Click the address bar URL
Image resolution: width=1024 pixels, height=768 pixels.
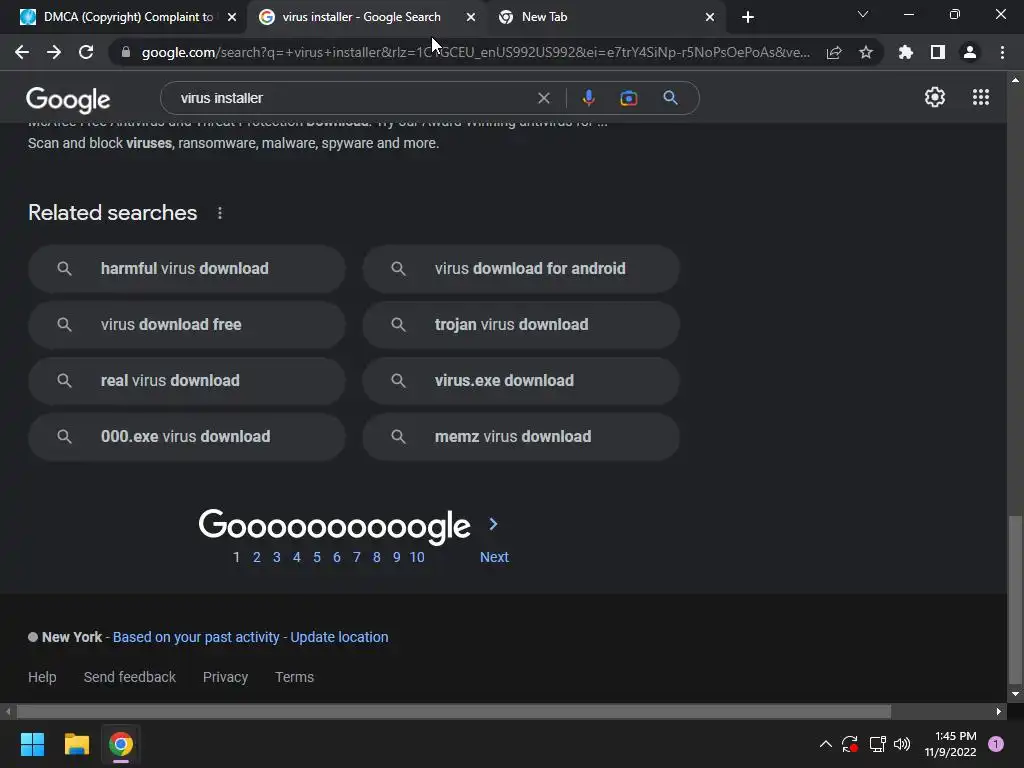[475, 52]
